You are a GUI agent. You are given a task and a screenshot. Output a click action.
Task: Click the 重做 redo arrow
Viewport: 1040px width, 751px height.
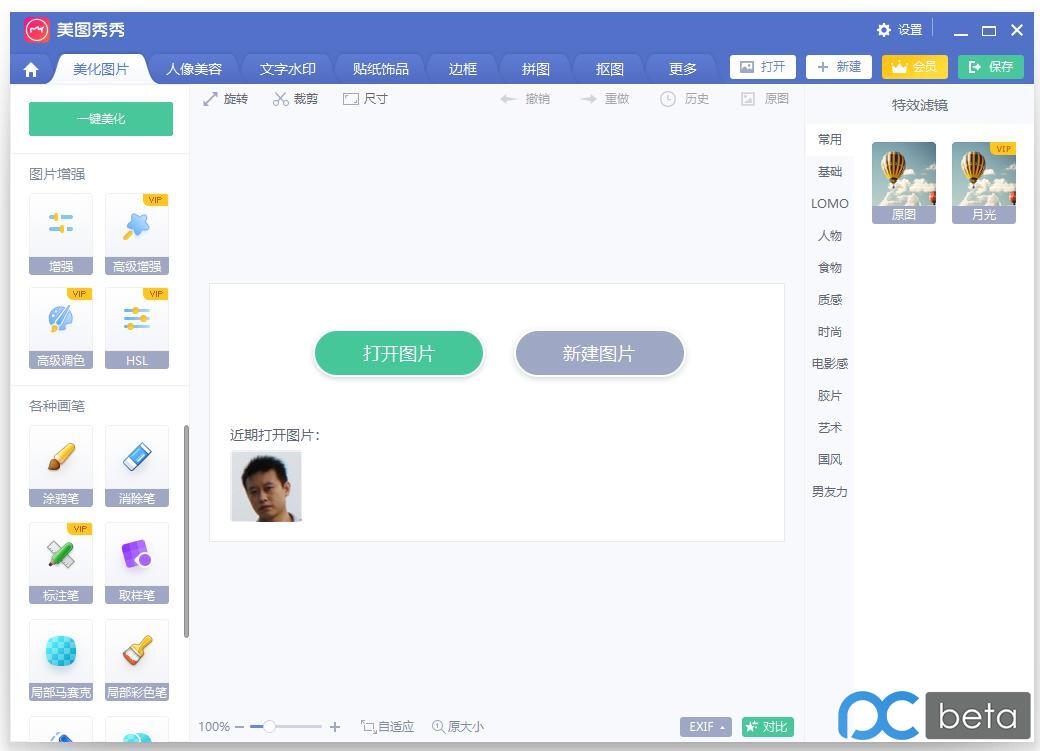605,99
